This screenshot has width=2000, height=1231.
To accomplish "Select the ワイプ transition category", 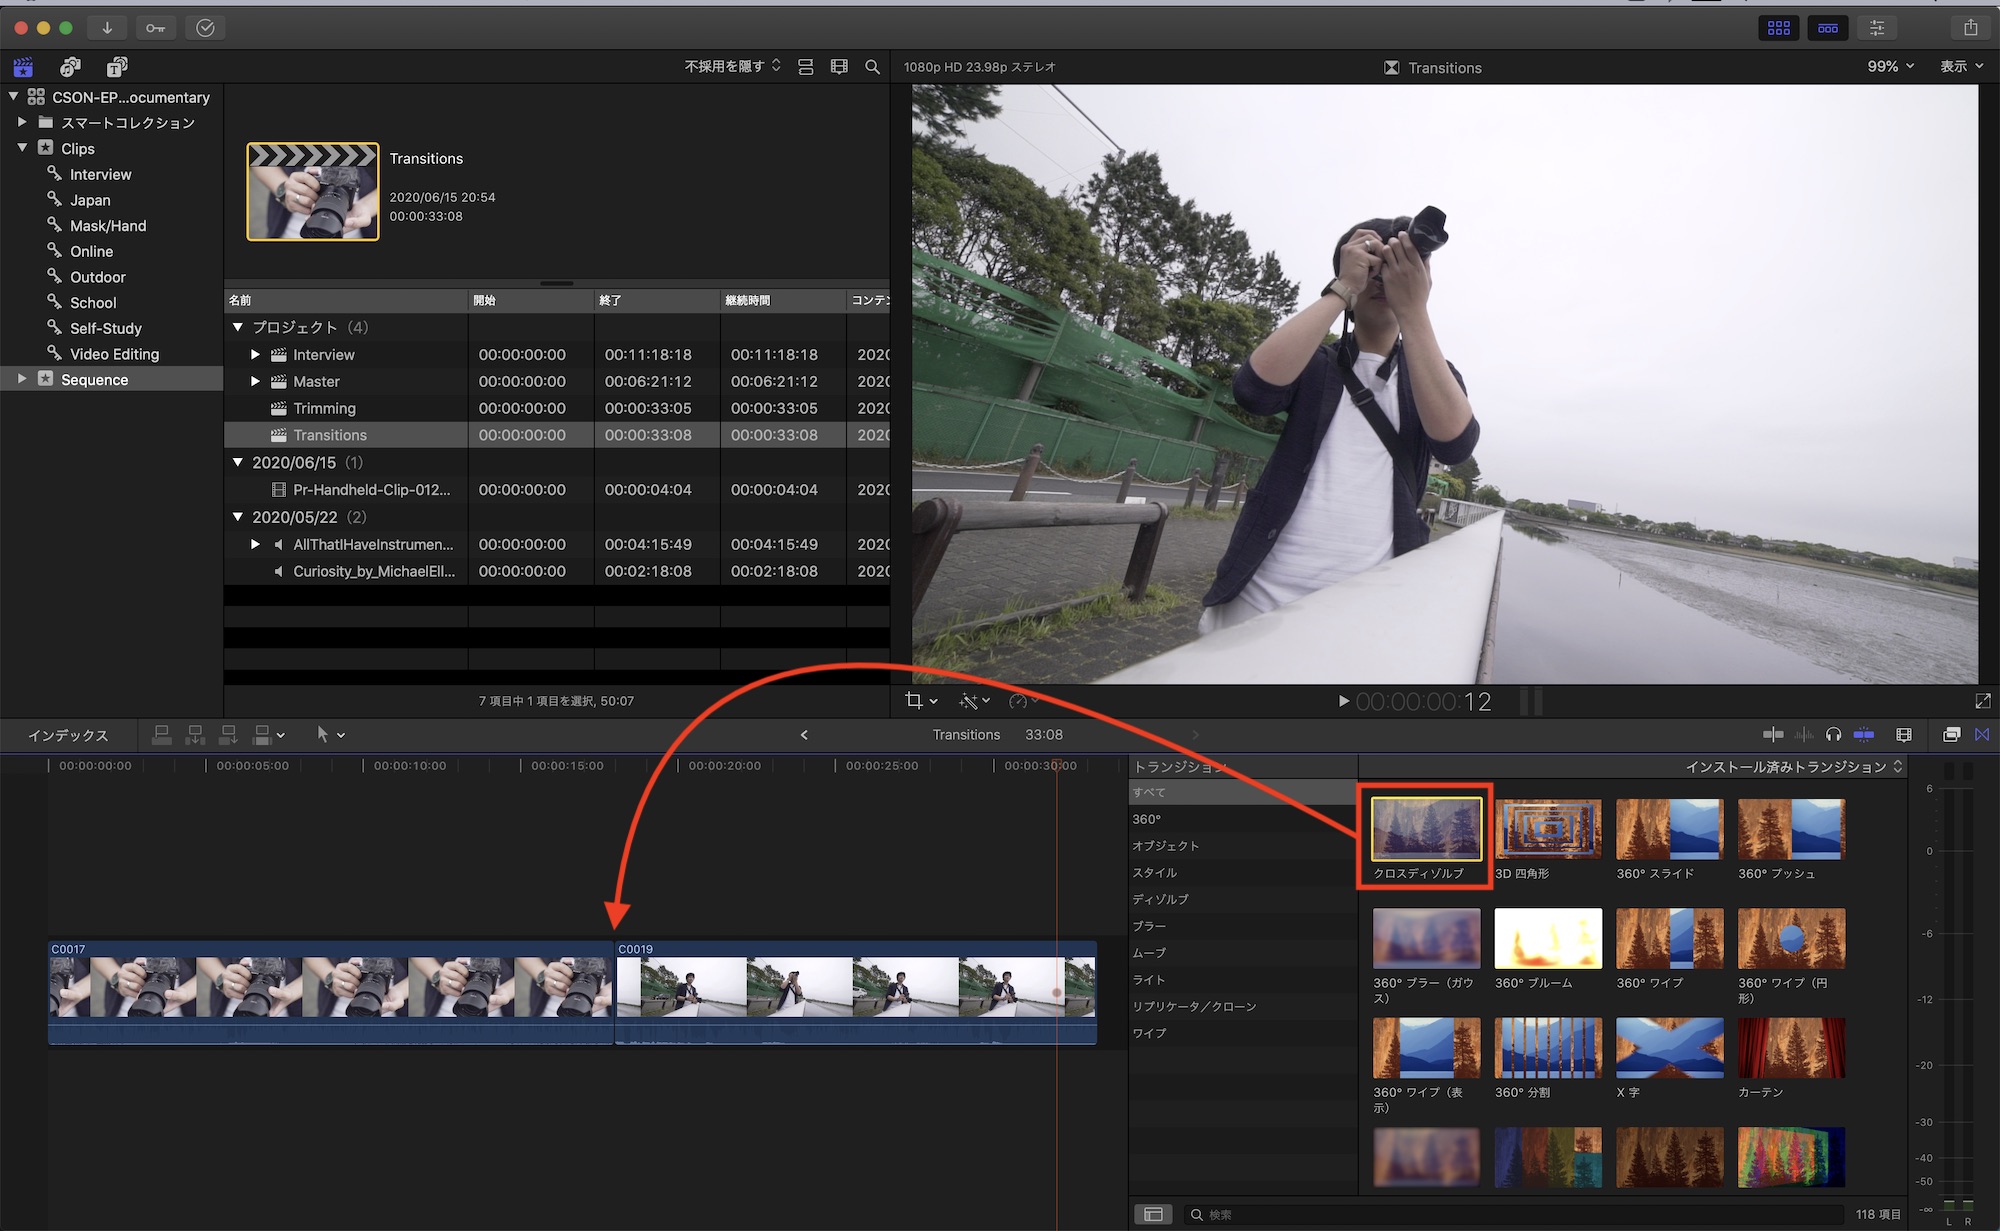I will pyautogui.click(x=1149, y=1033).
